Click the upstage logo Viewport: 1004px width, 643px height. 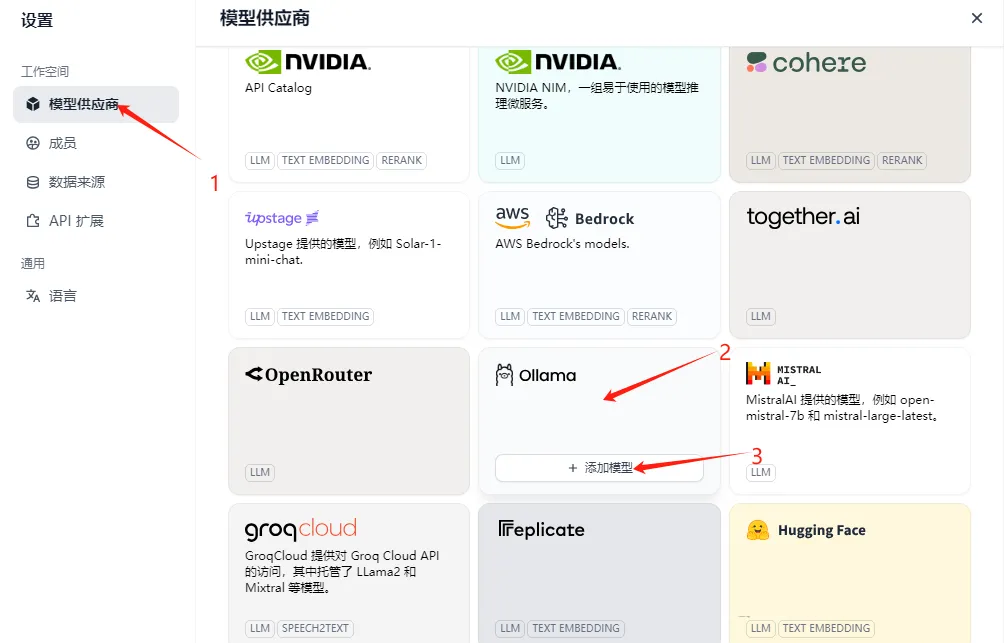[282, 218]
